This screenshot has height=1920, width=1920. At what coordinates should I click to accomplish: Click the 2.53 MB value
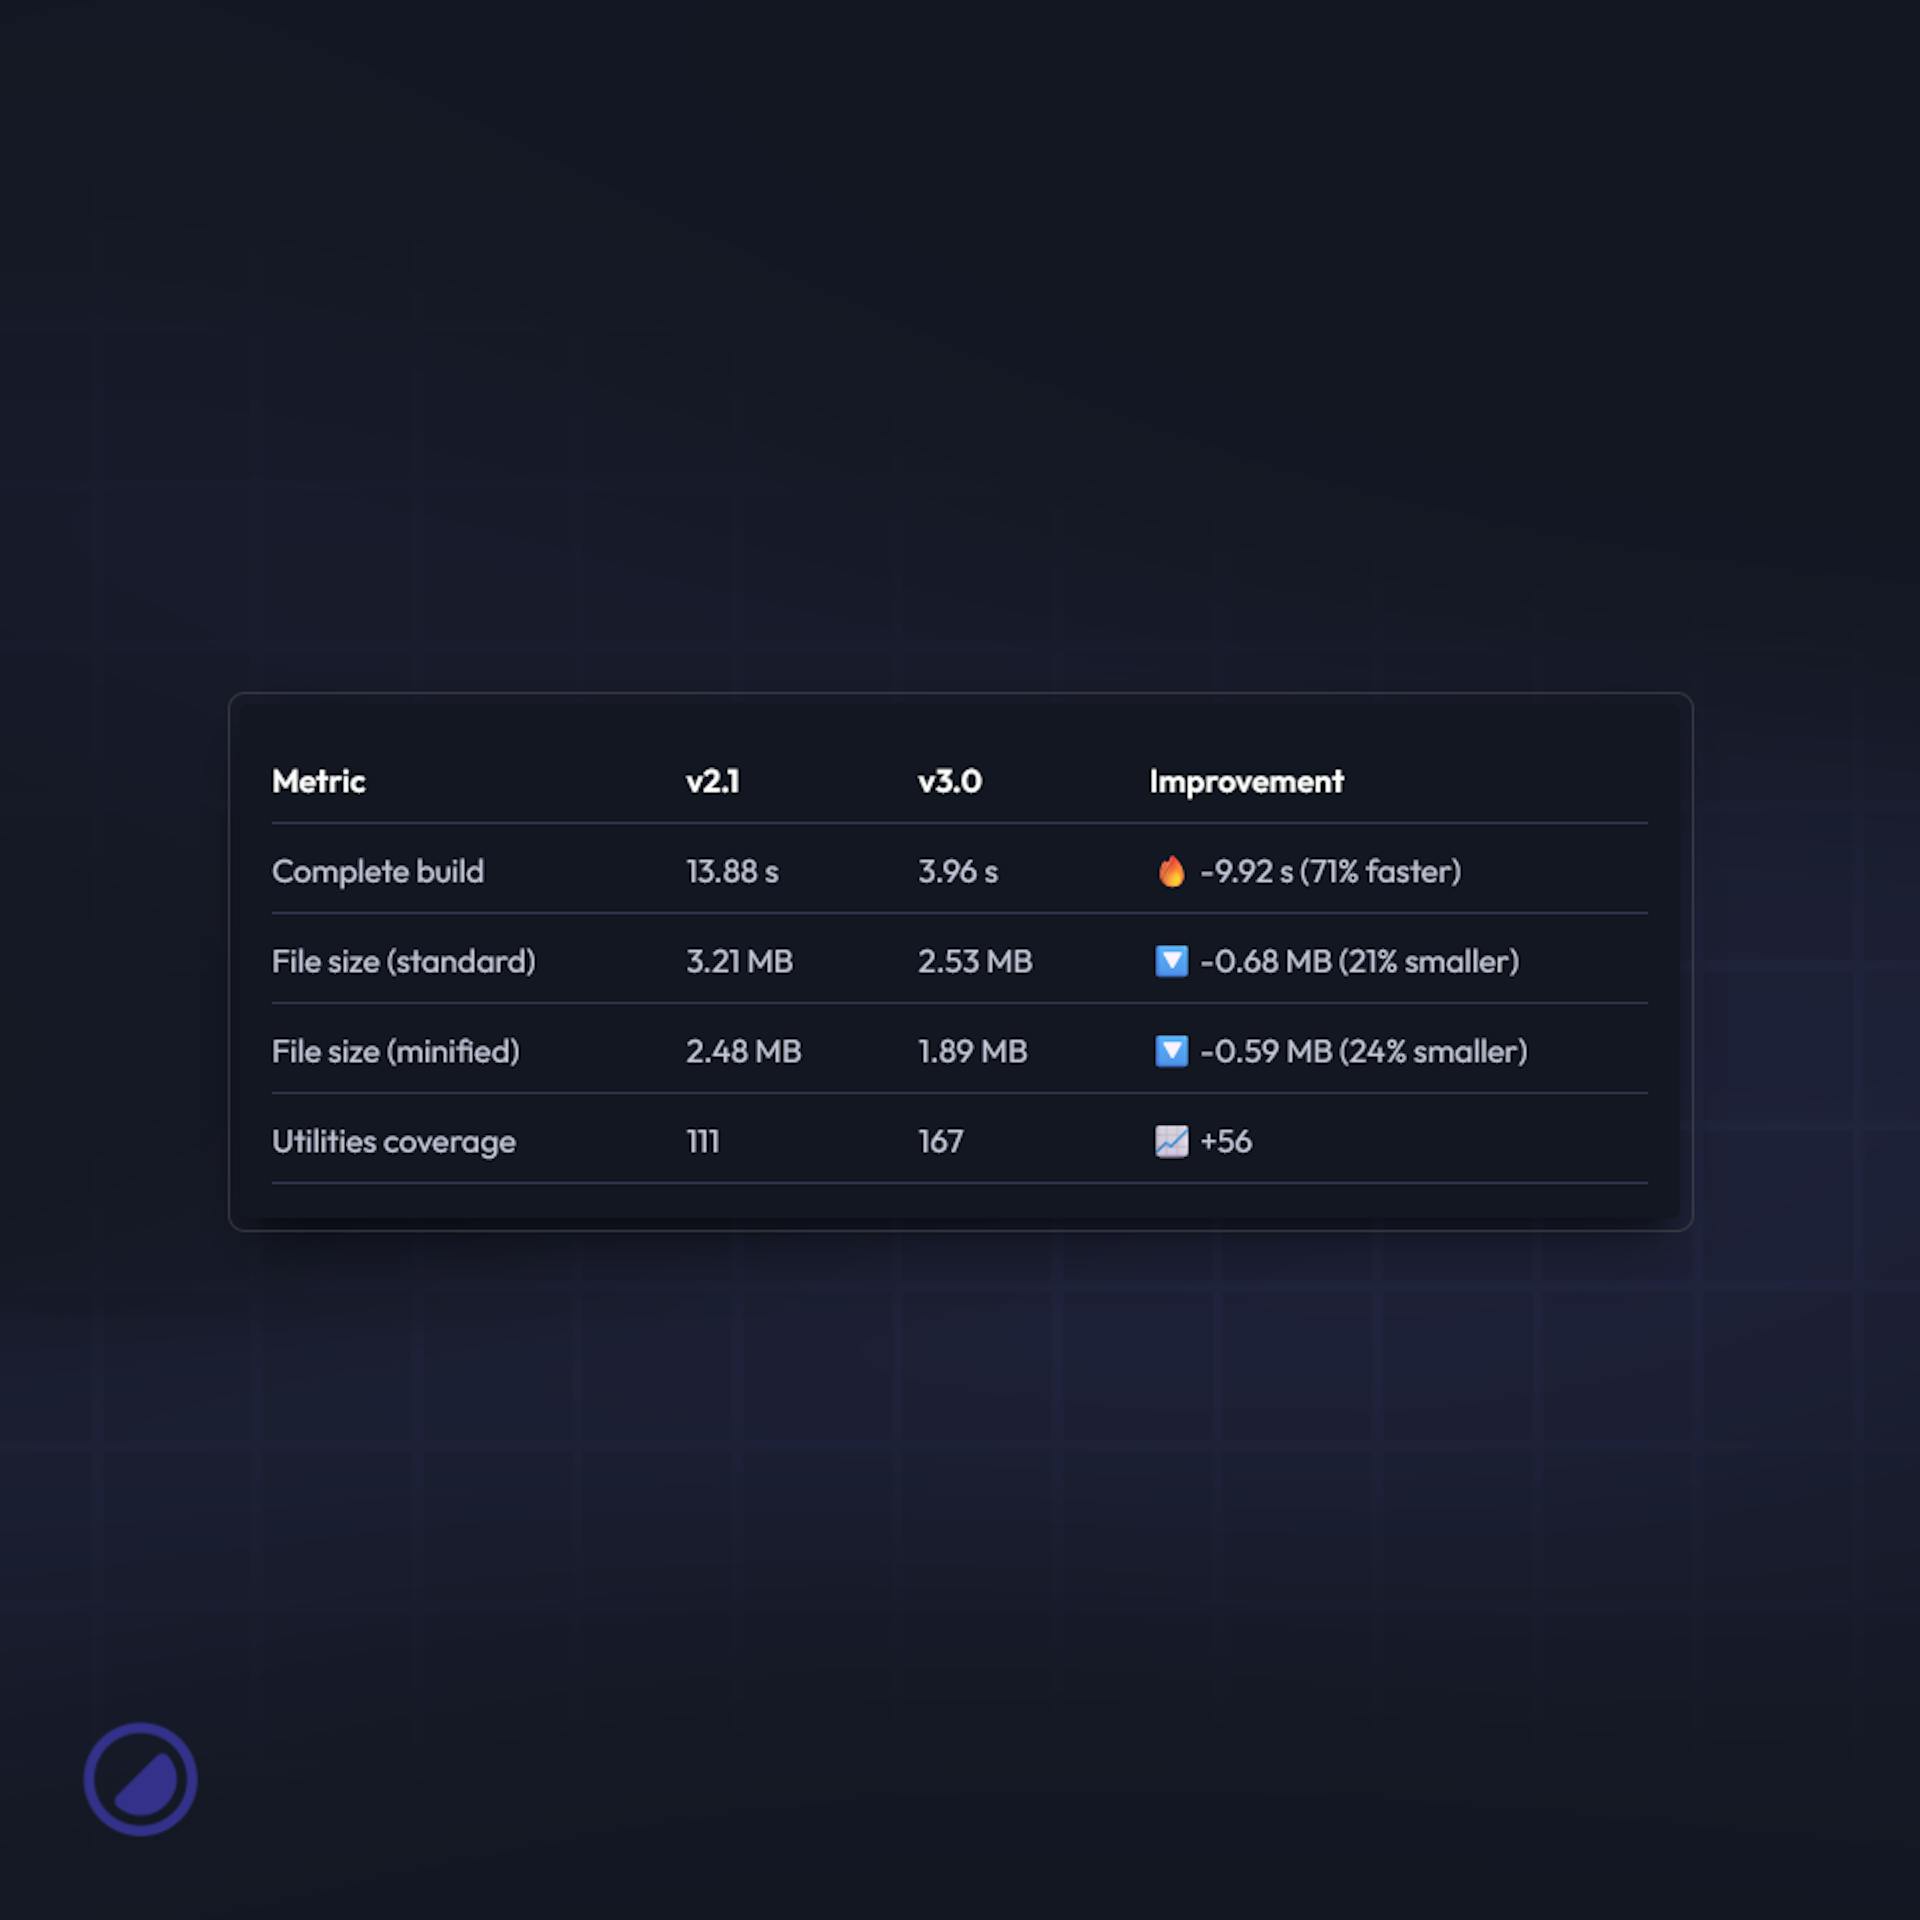click(x=974, y=961)
